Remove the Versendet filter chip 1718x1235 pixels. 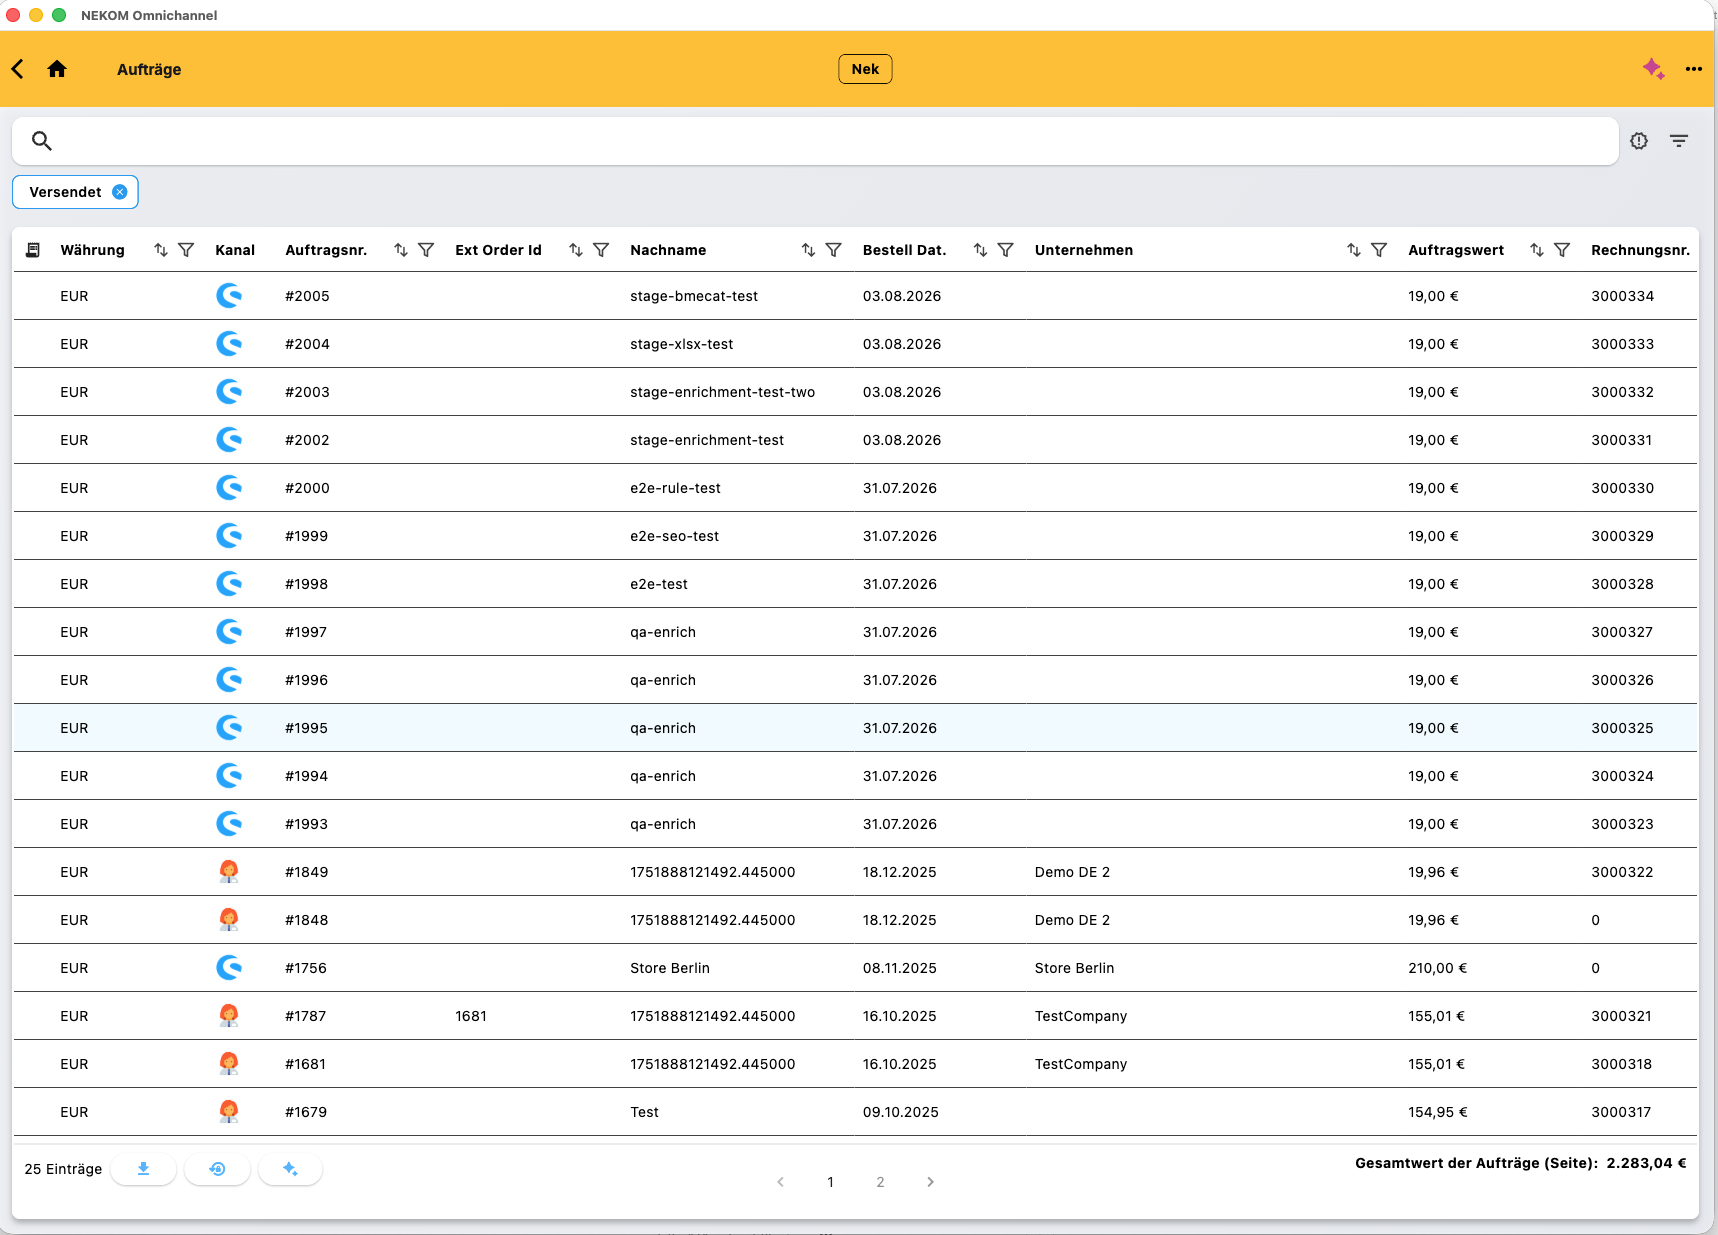120,192
